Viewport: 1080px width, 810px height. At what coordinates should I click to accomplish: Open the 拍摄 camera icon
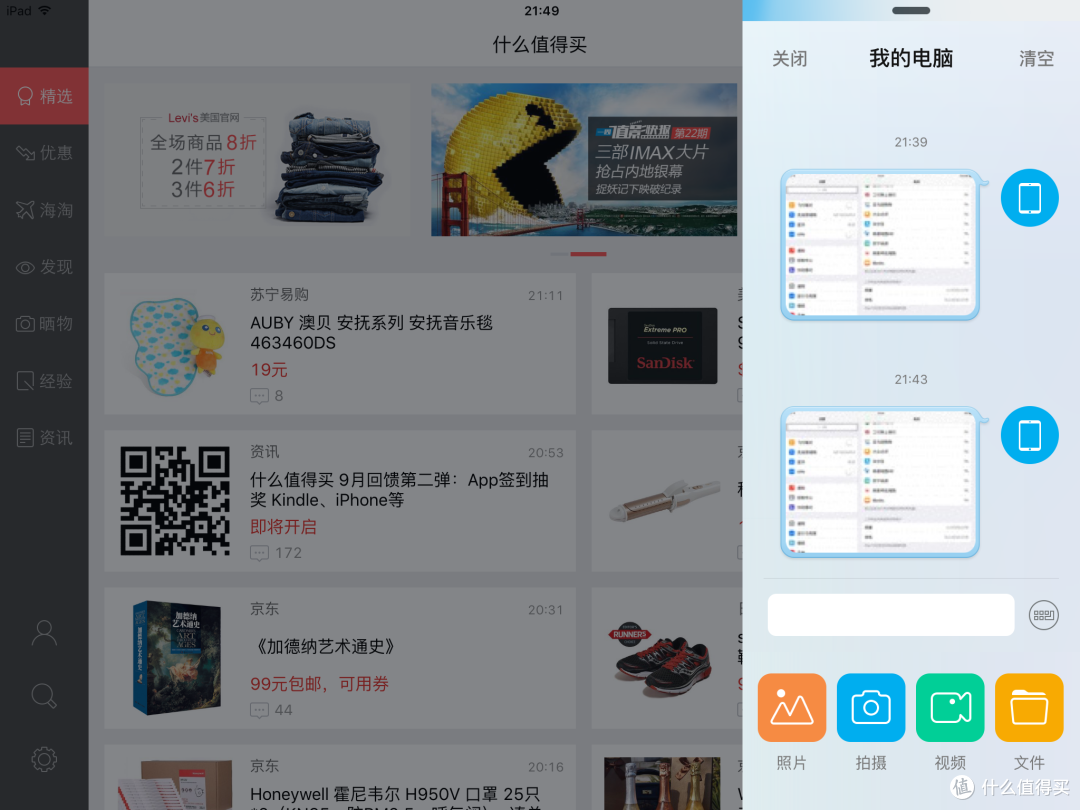click(x=871, y=707)
